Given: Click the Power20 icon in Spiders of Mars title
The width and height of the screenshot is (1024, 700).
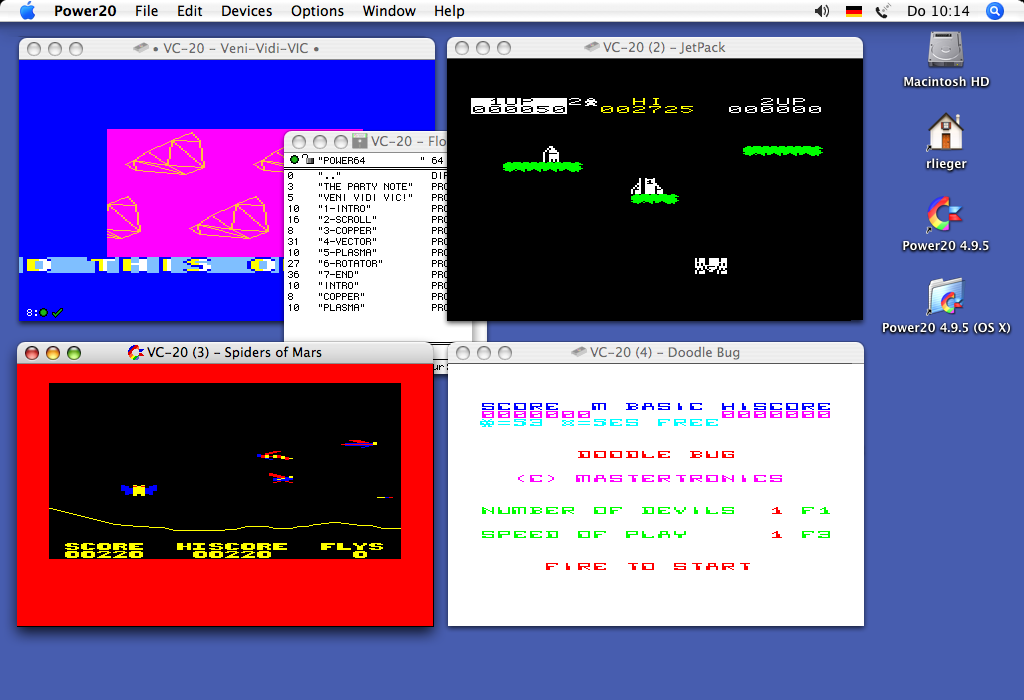Looking at the screenshot, I should point(135,353).
